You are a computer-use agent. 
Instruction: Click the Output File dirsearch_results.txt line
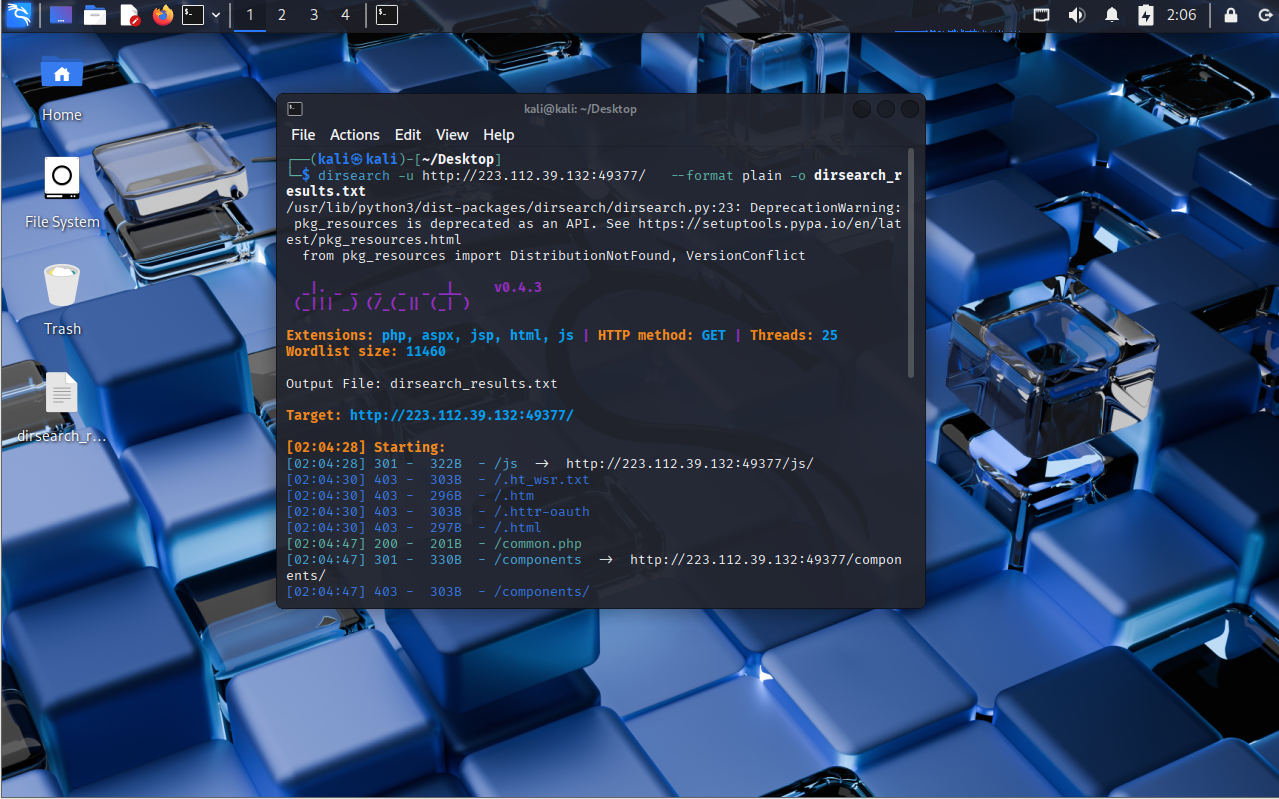coord(422,383)
